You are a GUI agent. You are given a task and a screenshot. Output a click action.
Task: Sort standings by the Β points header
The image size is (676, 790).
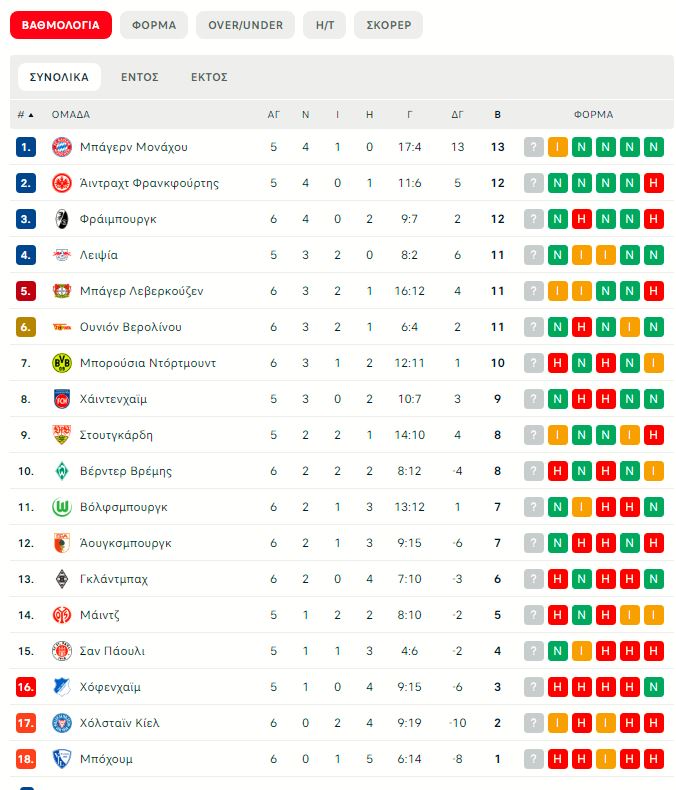[498, 115]
